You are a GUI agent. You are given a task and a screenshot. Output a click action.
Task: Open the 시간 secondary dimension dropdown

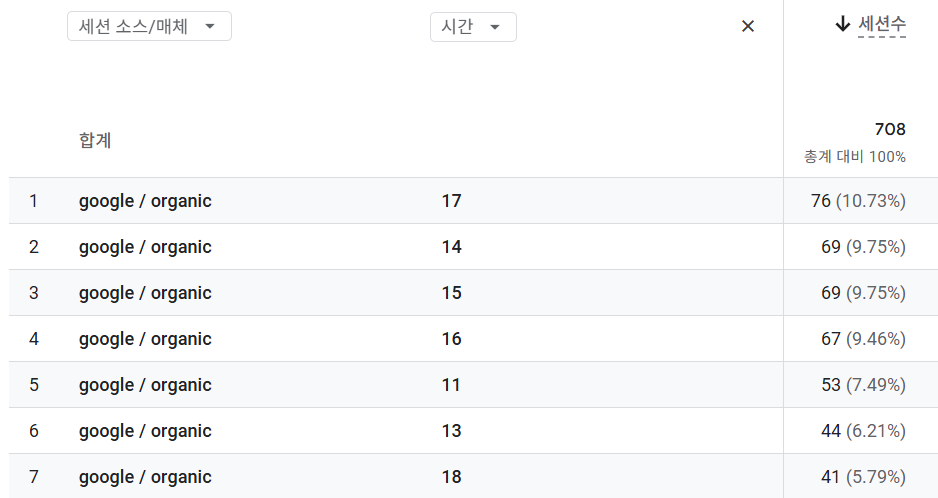pos(472,27)
